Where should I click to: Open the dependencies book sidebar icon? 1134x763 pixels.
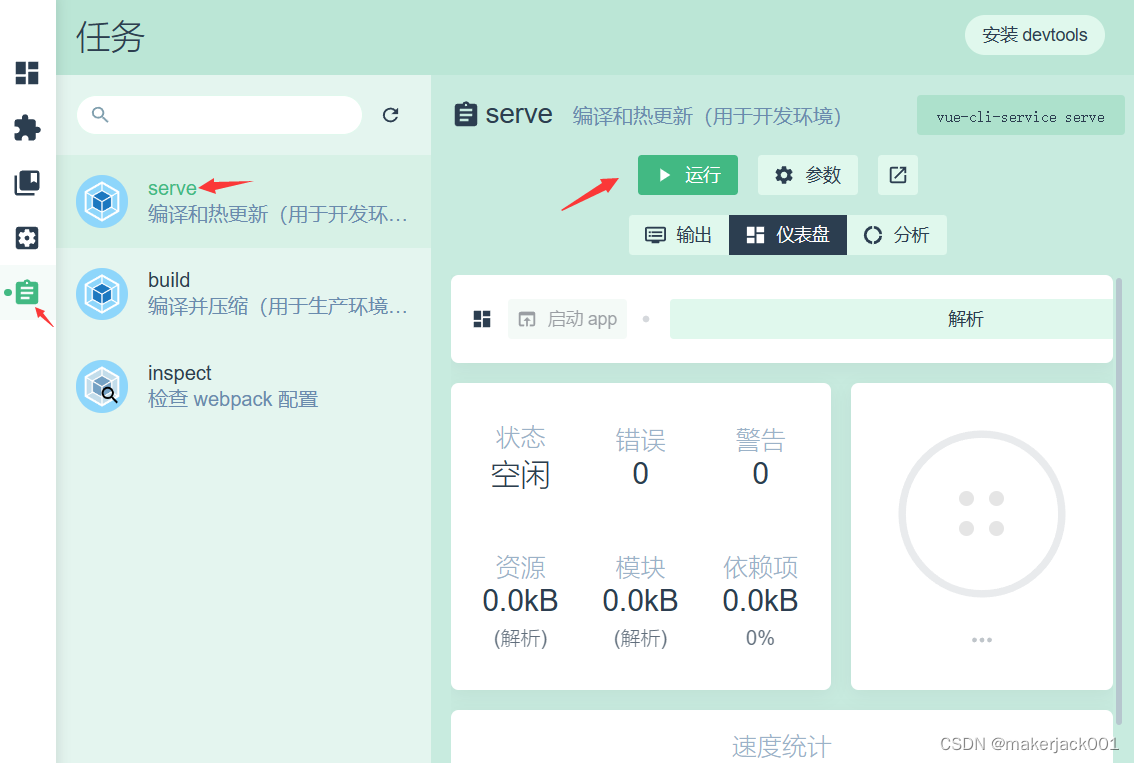pos(27,183)
